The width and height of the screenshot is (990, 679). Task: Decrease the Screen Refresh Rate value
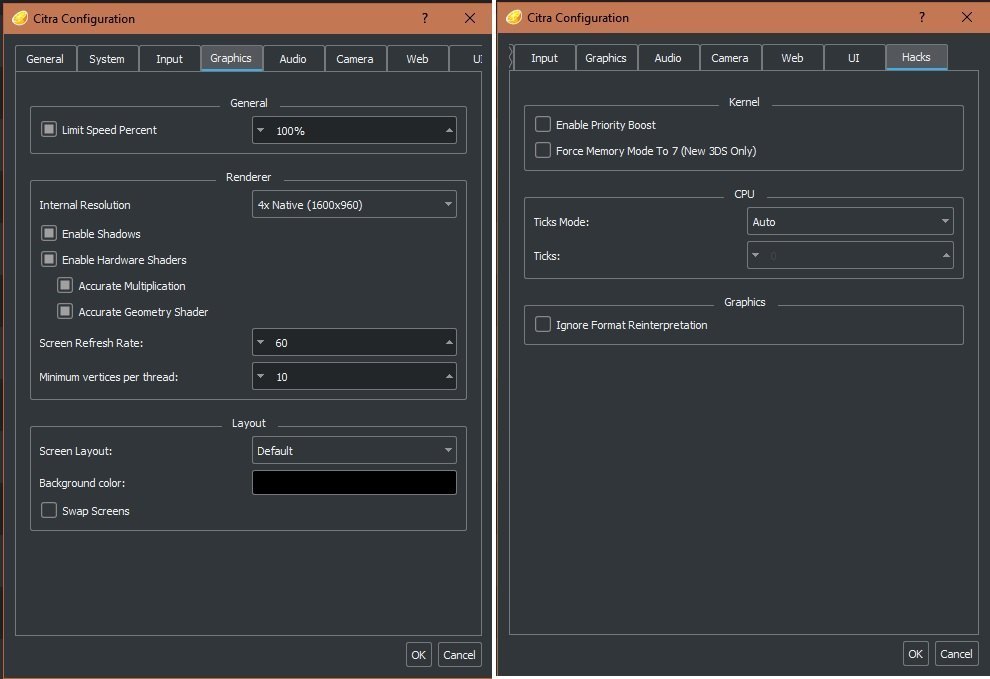tap(261, 342)
